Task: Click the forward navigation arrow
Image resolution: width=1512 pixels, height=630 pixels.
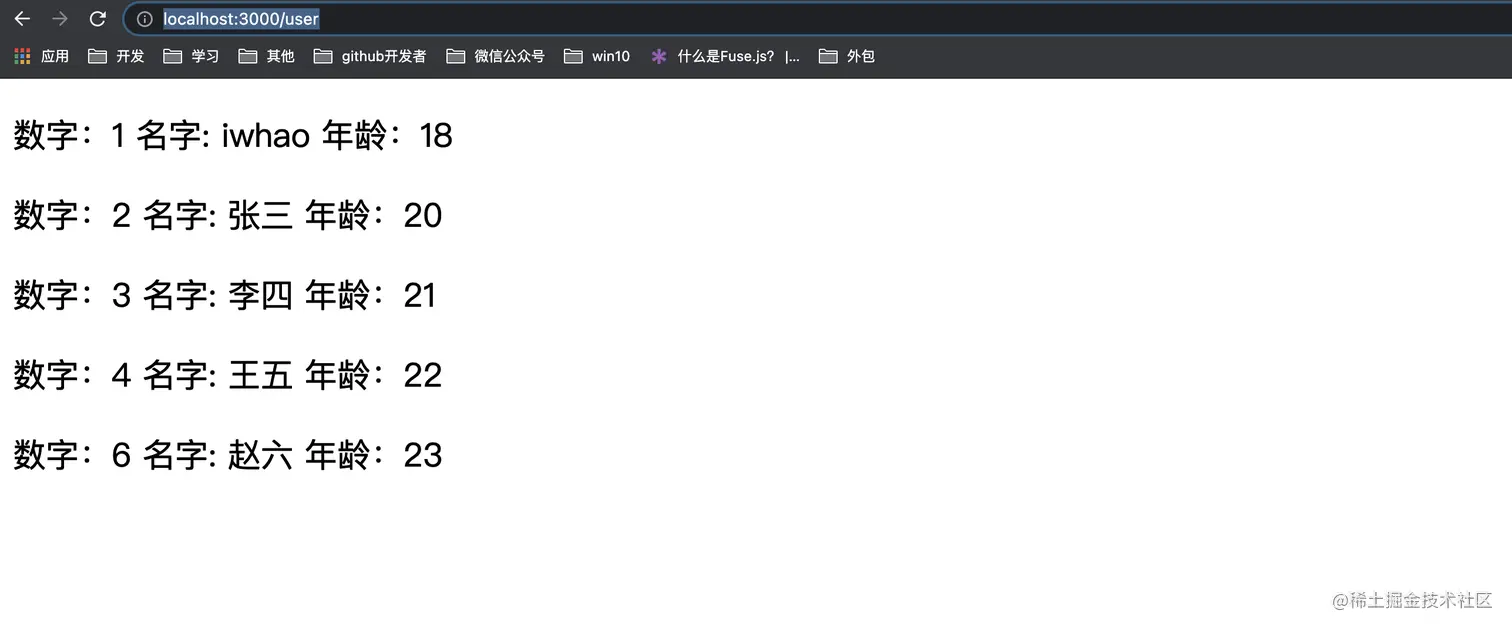Action: [x=60, y=18]
